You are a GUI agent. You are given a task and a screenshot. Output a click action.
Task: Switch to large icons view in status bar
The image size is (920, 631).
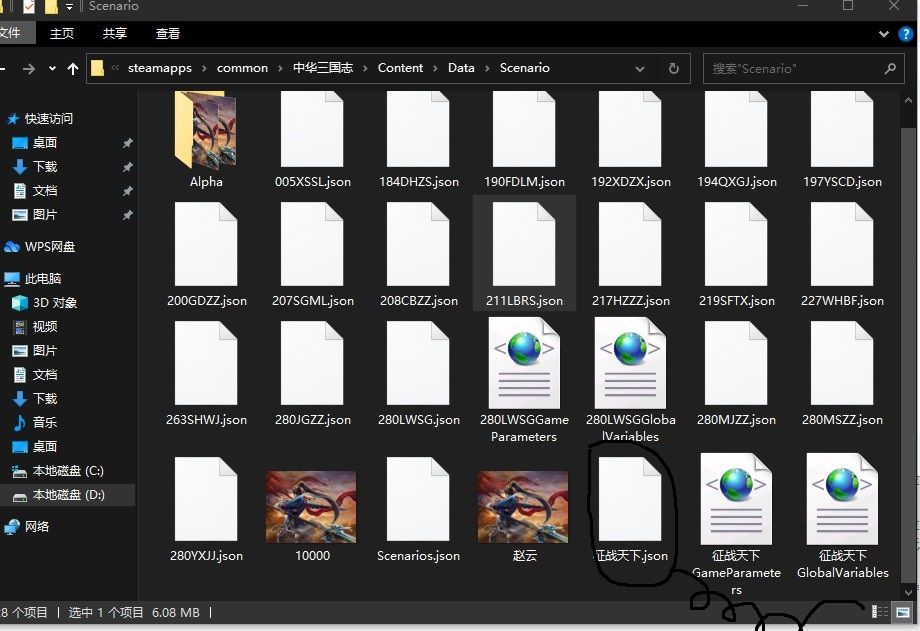[902, 612]
